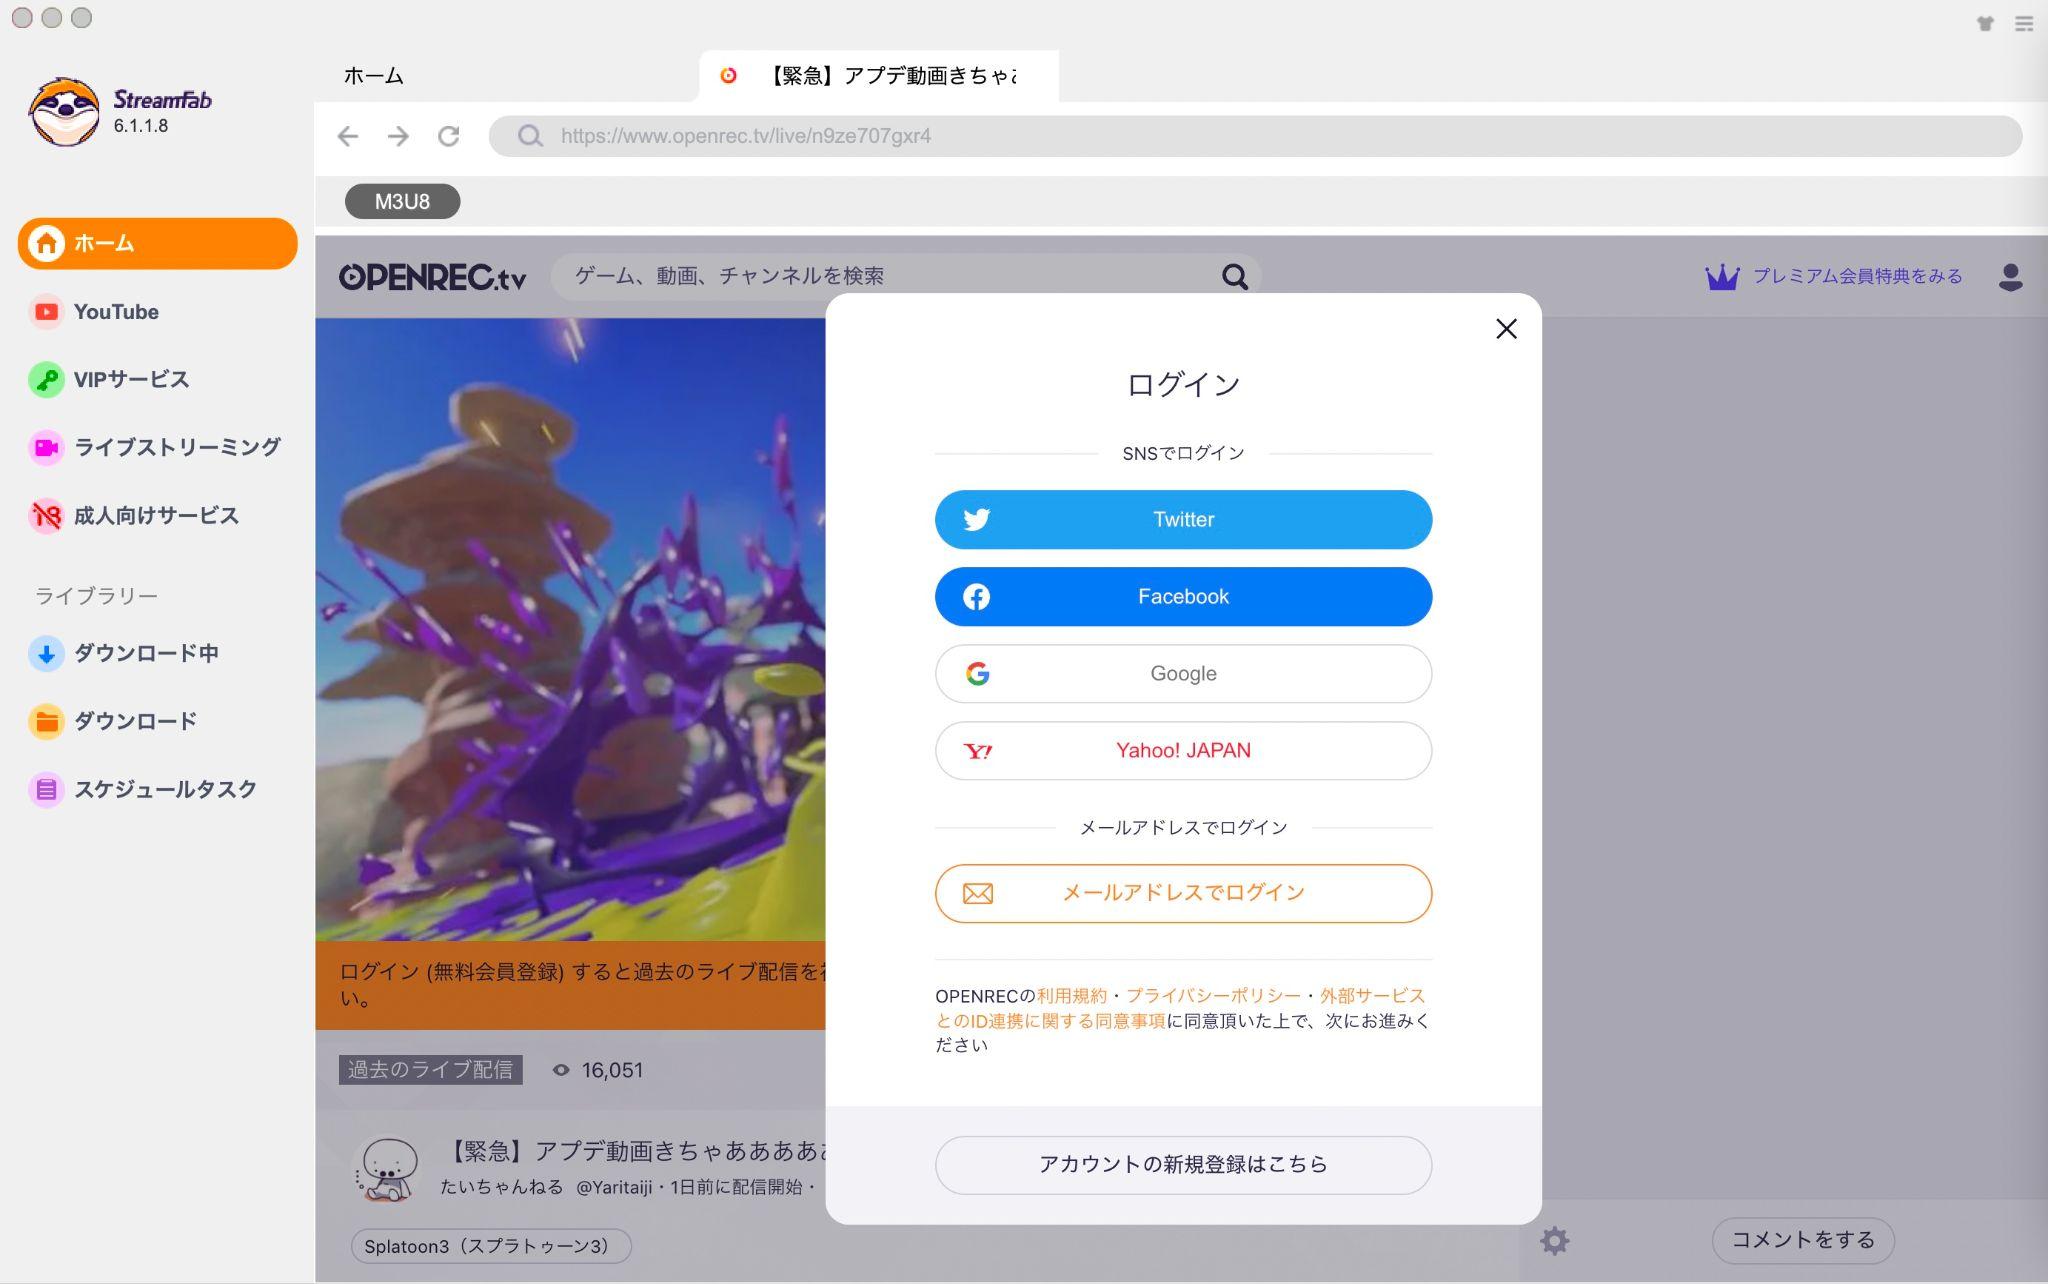Viewport: 2048px width, 1284px height.
Task: Click the 過去のライブ配信 label
Action: [430, 1070]
